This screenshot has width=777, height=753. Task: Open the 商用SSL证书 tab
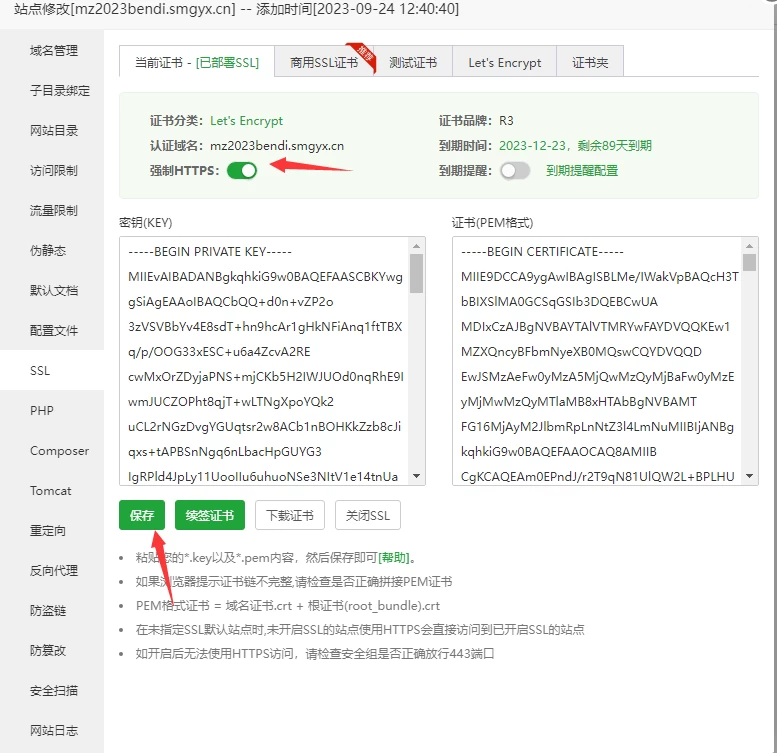click(324, 62)
